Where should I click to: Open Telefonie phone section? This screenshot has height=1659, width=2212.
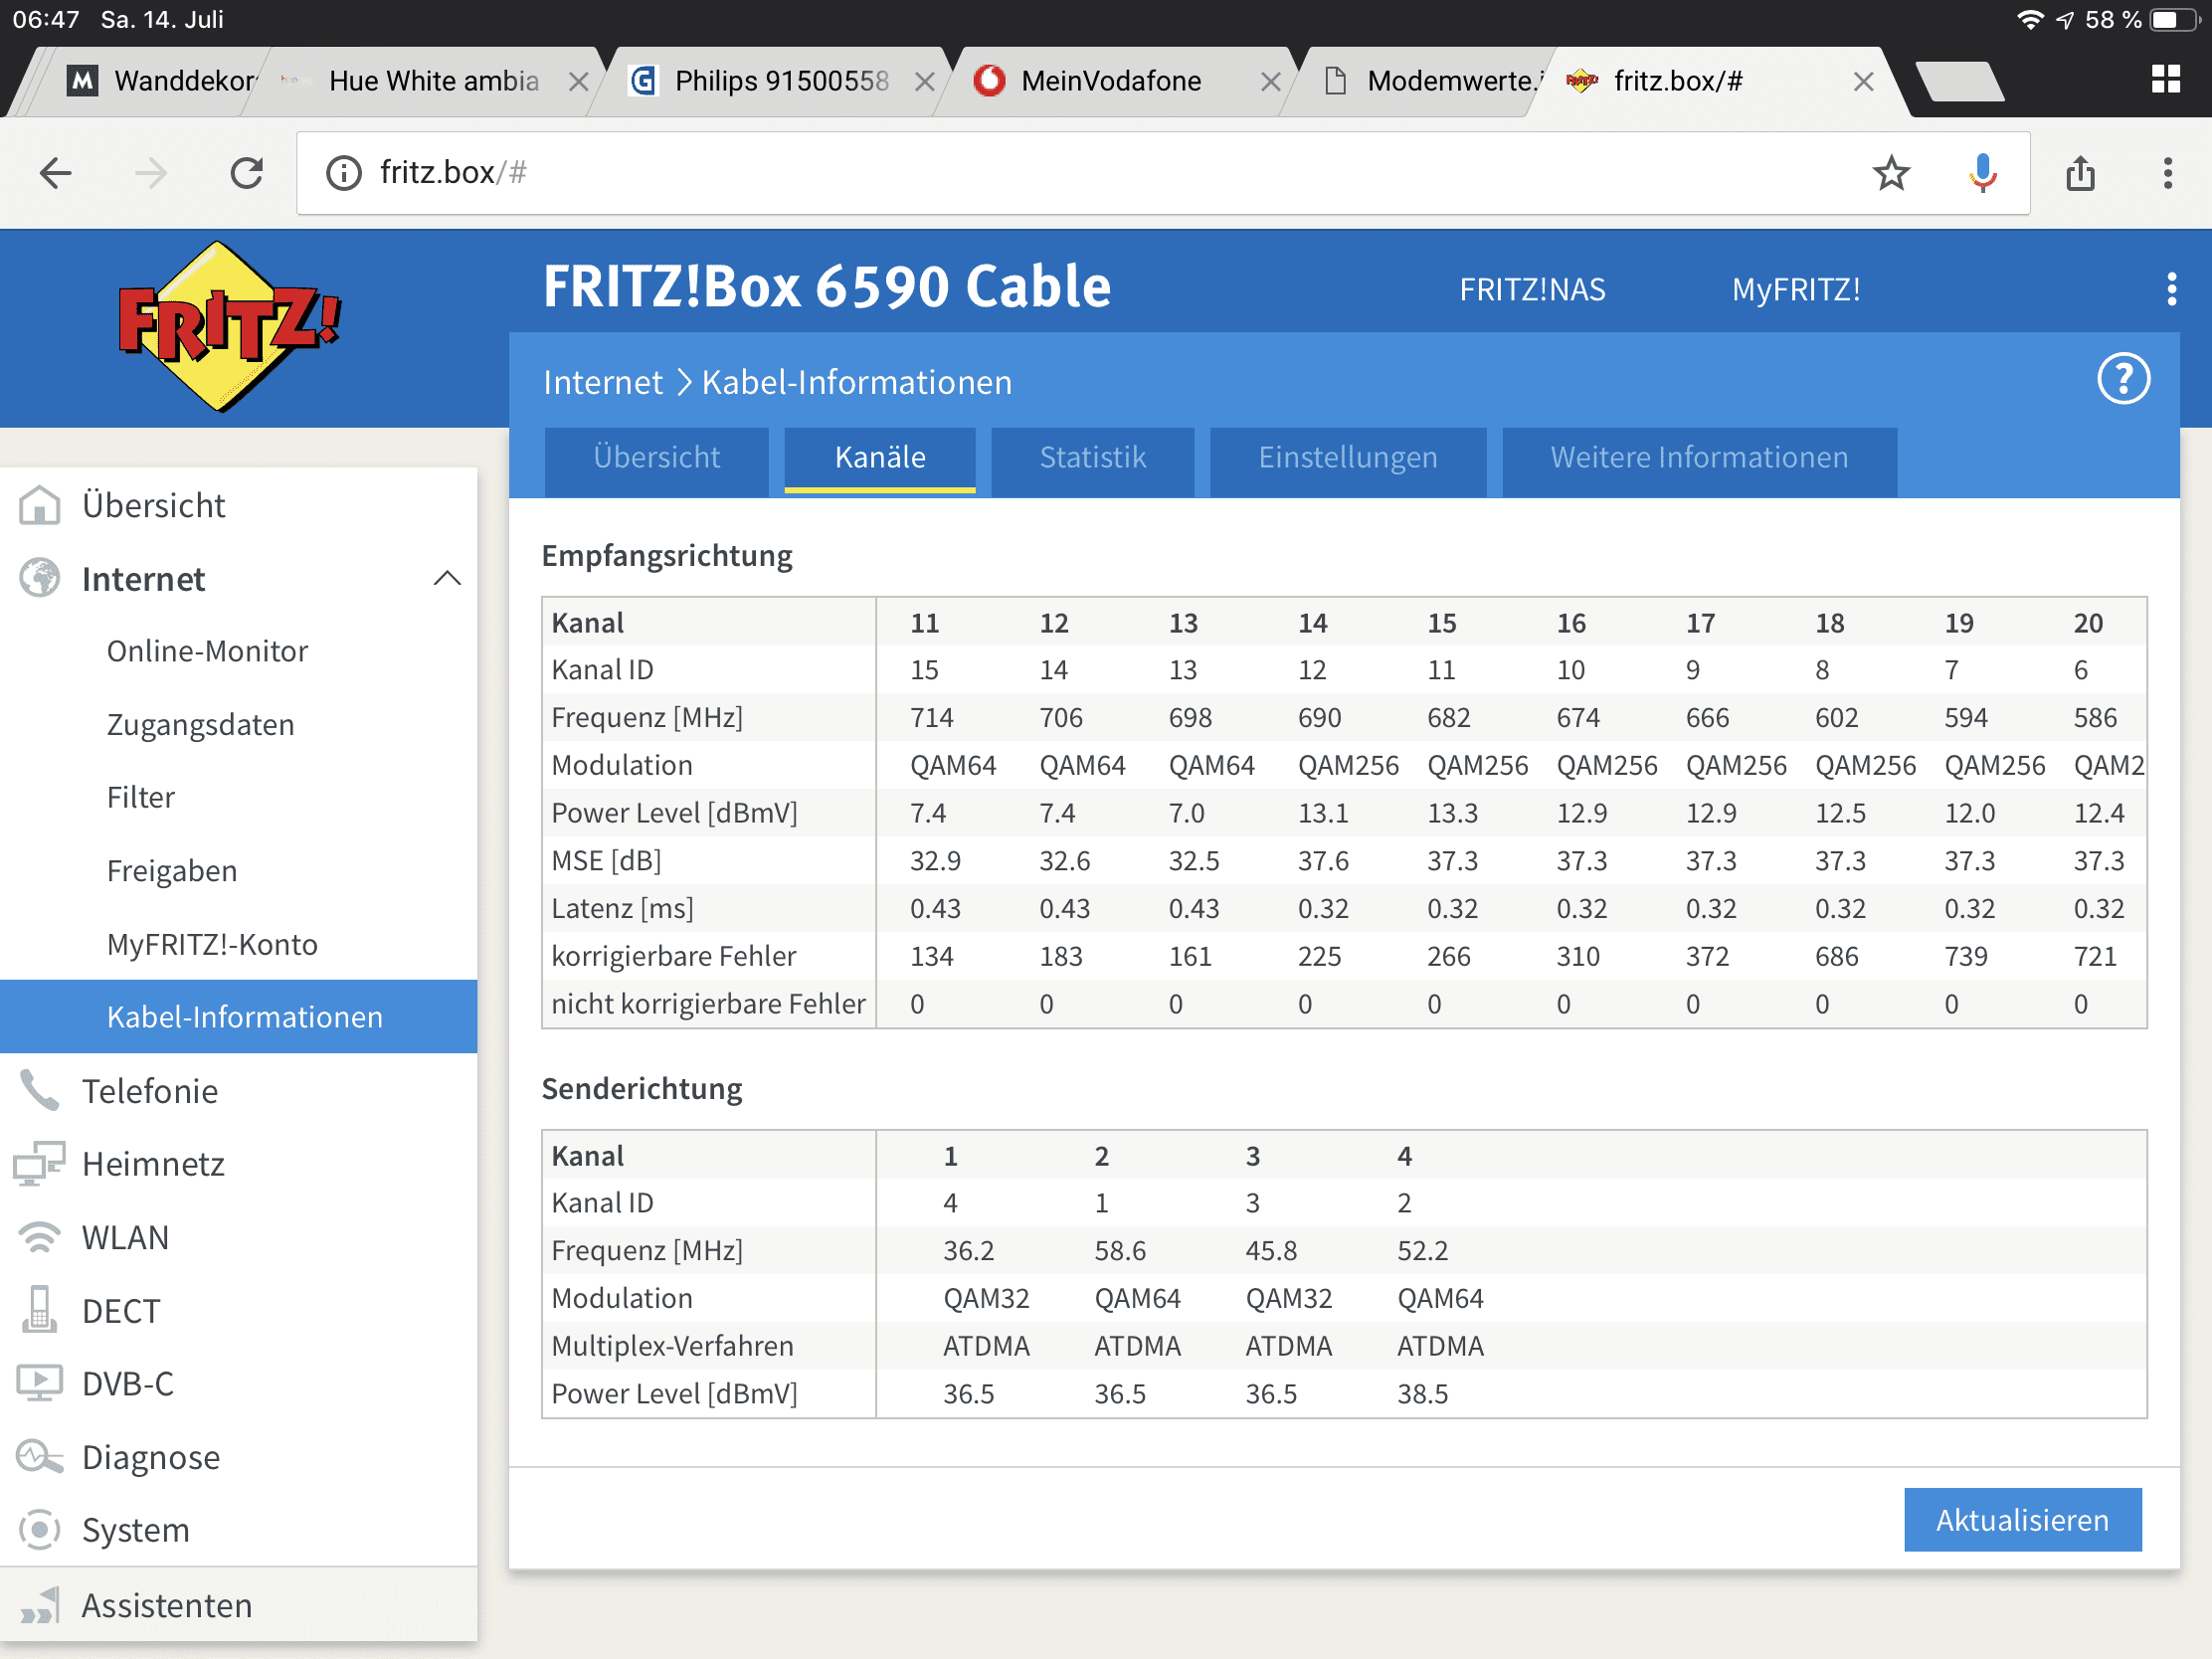[x=149, y=1090]
